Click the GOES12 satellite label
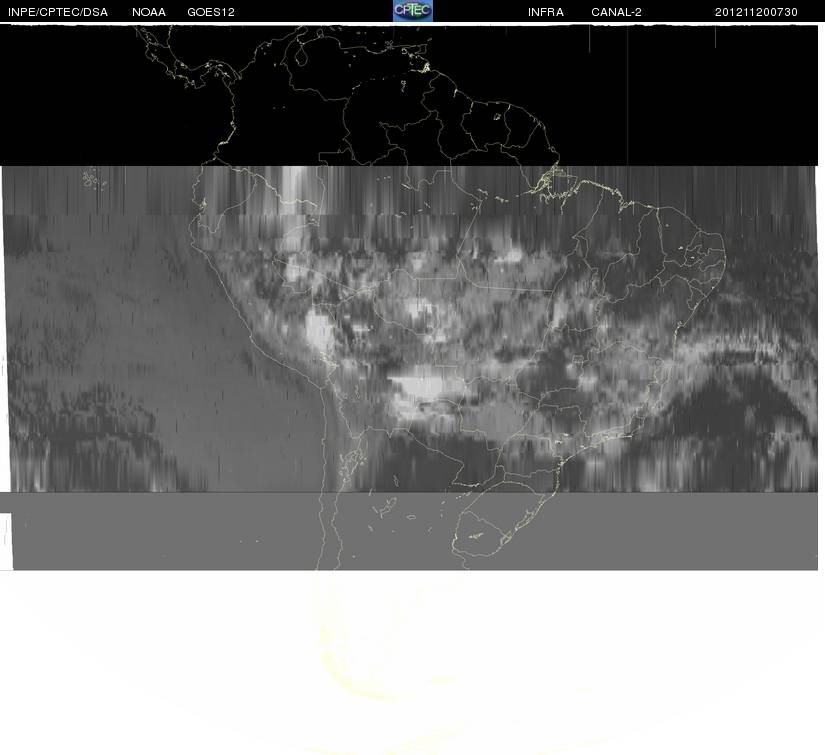The image size is (825, 755). [211, 12]
